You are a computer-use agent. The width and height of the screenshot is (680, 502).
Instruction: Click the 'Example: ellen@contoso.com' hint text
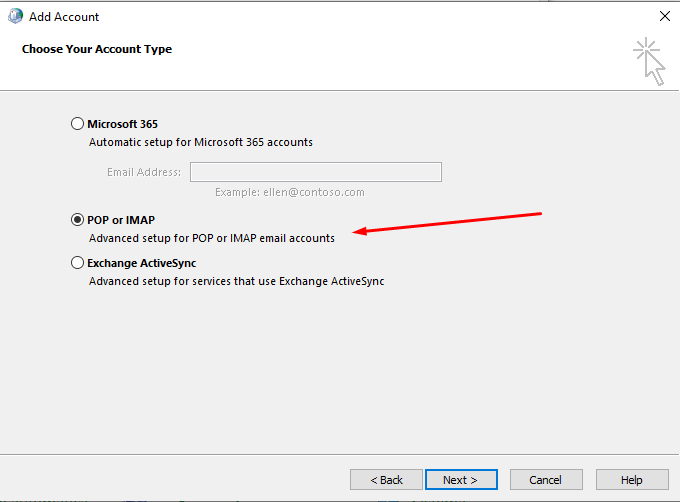tap(290, 192)
